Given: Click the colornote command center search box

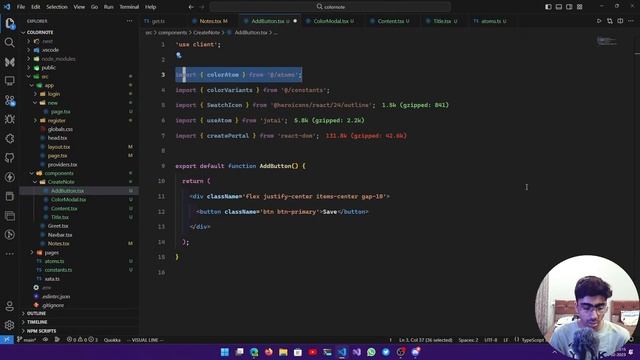Looking at the screenshot, I should tap(330, 7).
